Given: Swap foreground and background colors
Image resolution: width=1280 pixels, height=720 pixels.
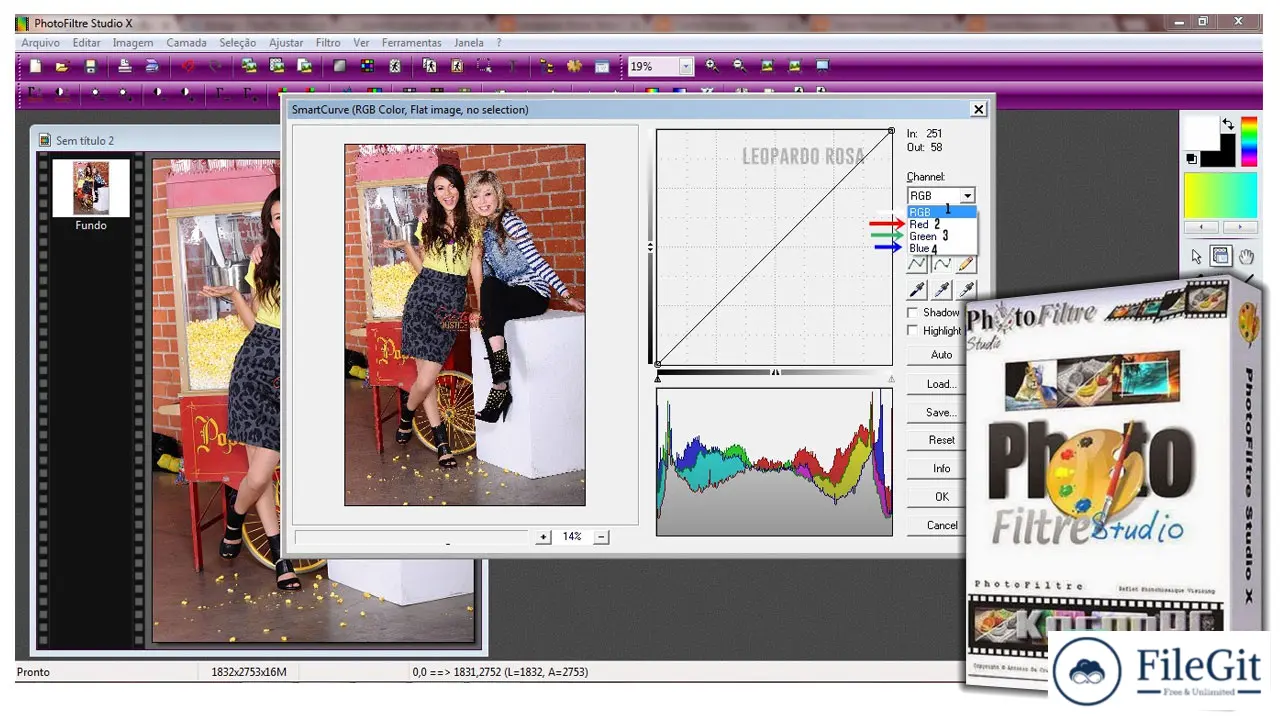Looking at the screenshot, I should pyautogui.click(x=1228, y=124).
